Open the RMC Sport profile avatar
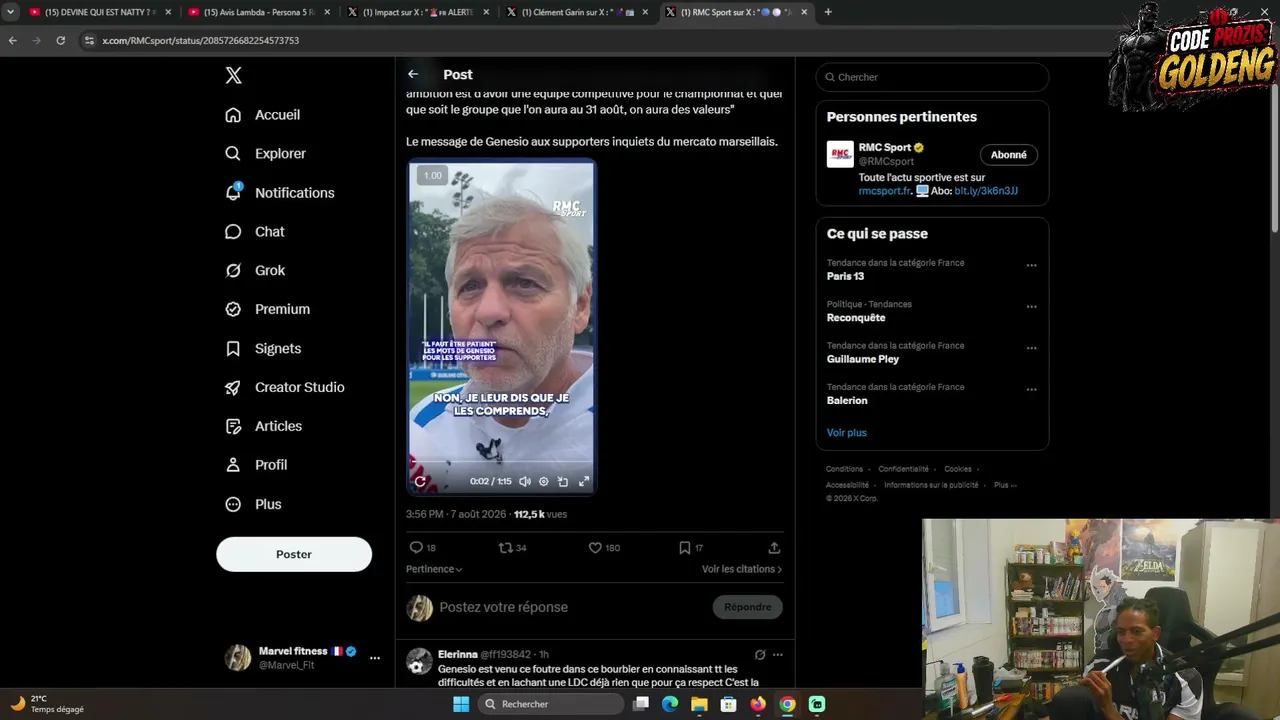 pyautogui.click(x=840, y=154)
